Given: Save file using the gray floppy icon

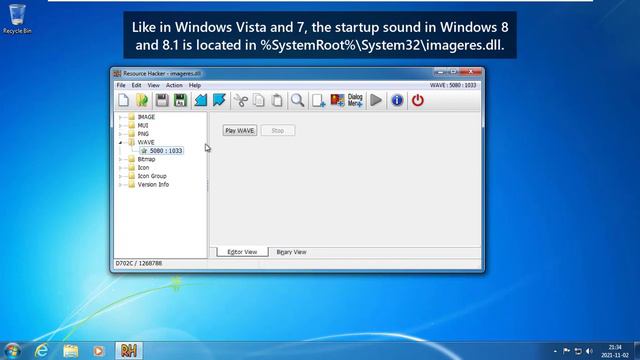Looking at the screenshot, I should click(162, 100).
